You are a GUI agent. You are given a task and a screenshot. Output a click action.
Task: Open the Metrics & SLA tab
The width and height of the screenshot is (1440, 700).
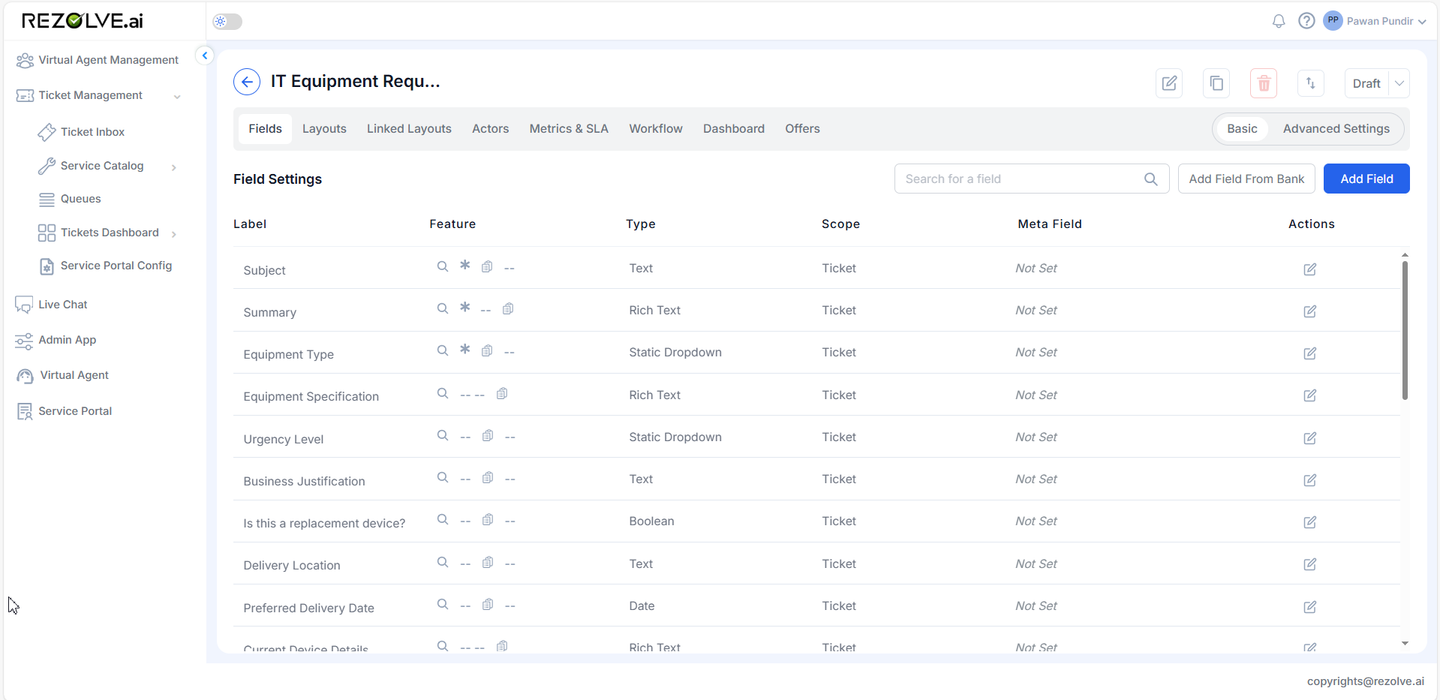[x=569, y=128]
